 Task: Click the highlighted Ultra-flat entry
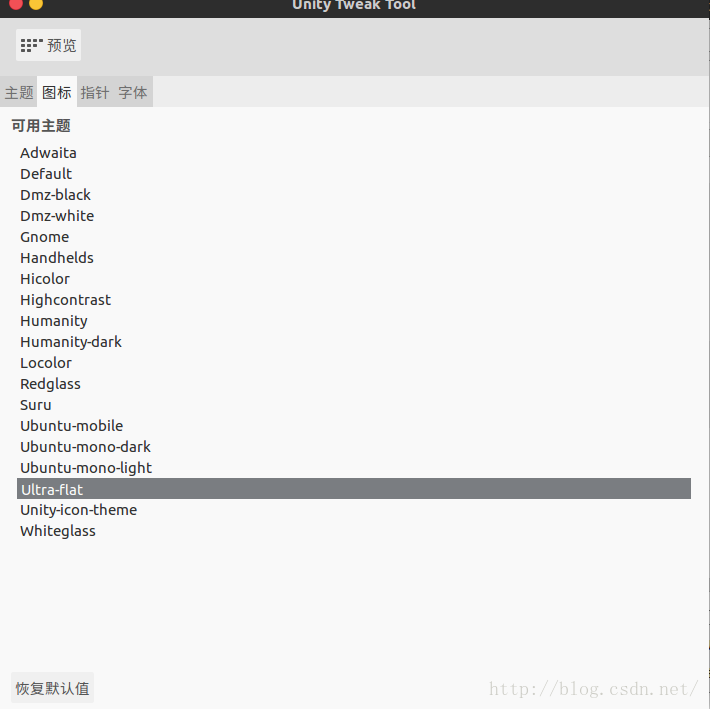354,489
